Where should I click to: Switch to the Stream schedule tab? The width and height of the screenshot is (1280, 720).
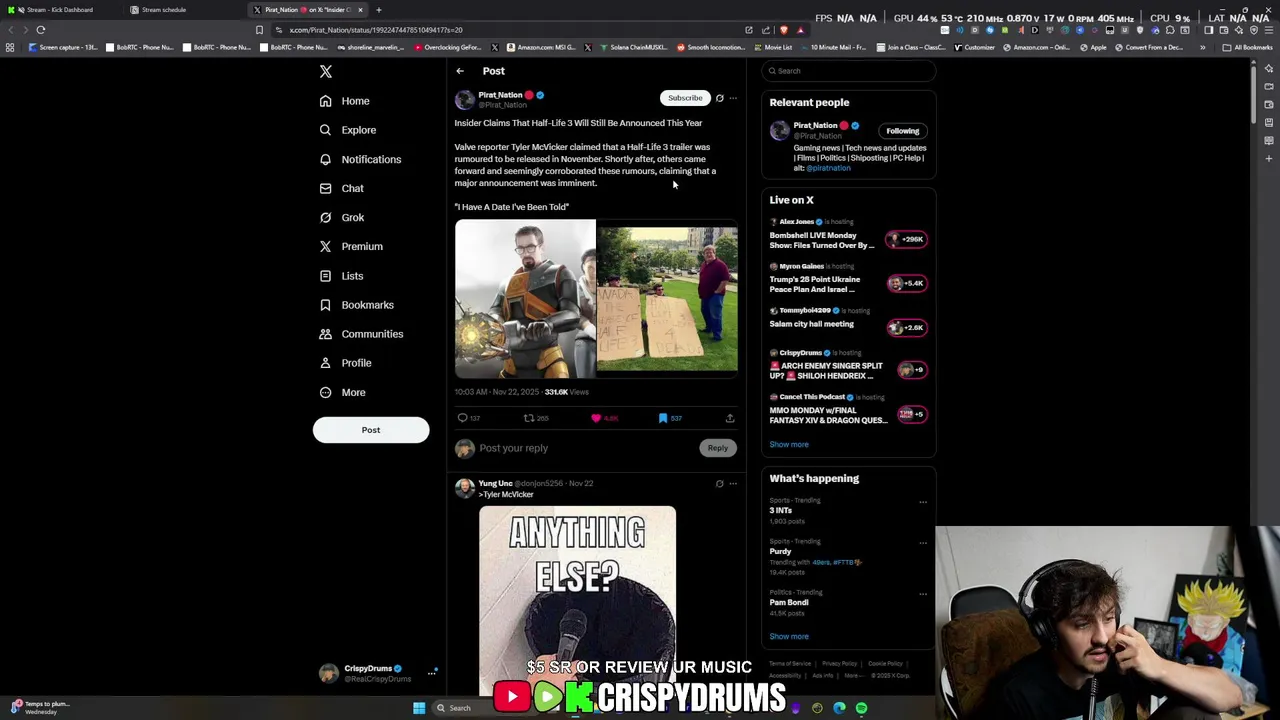point(185,10)
